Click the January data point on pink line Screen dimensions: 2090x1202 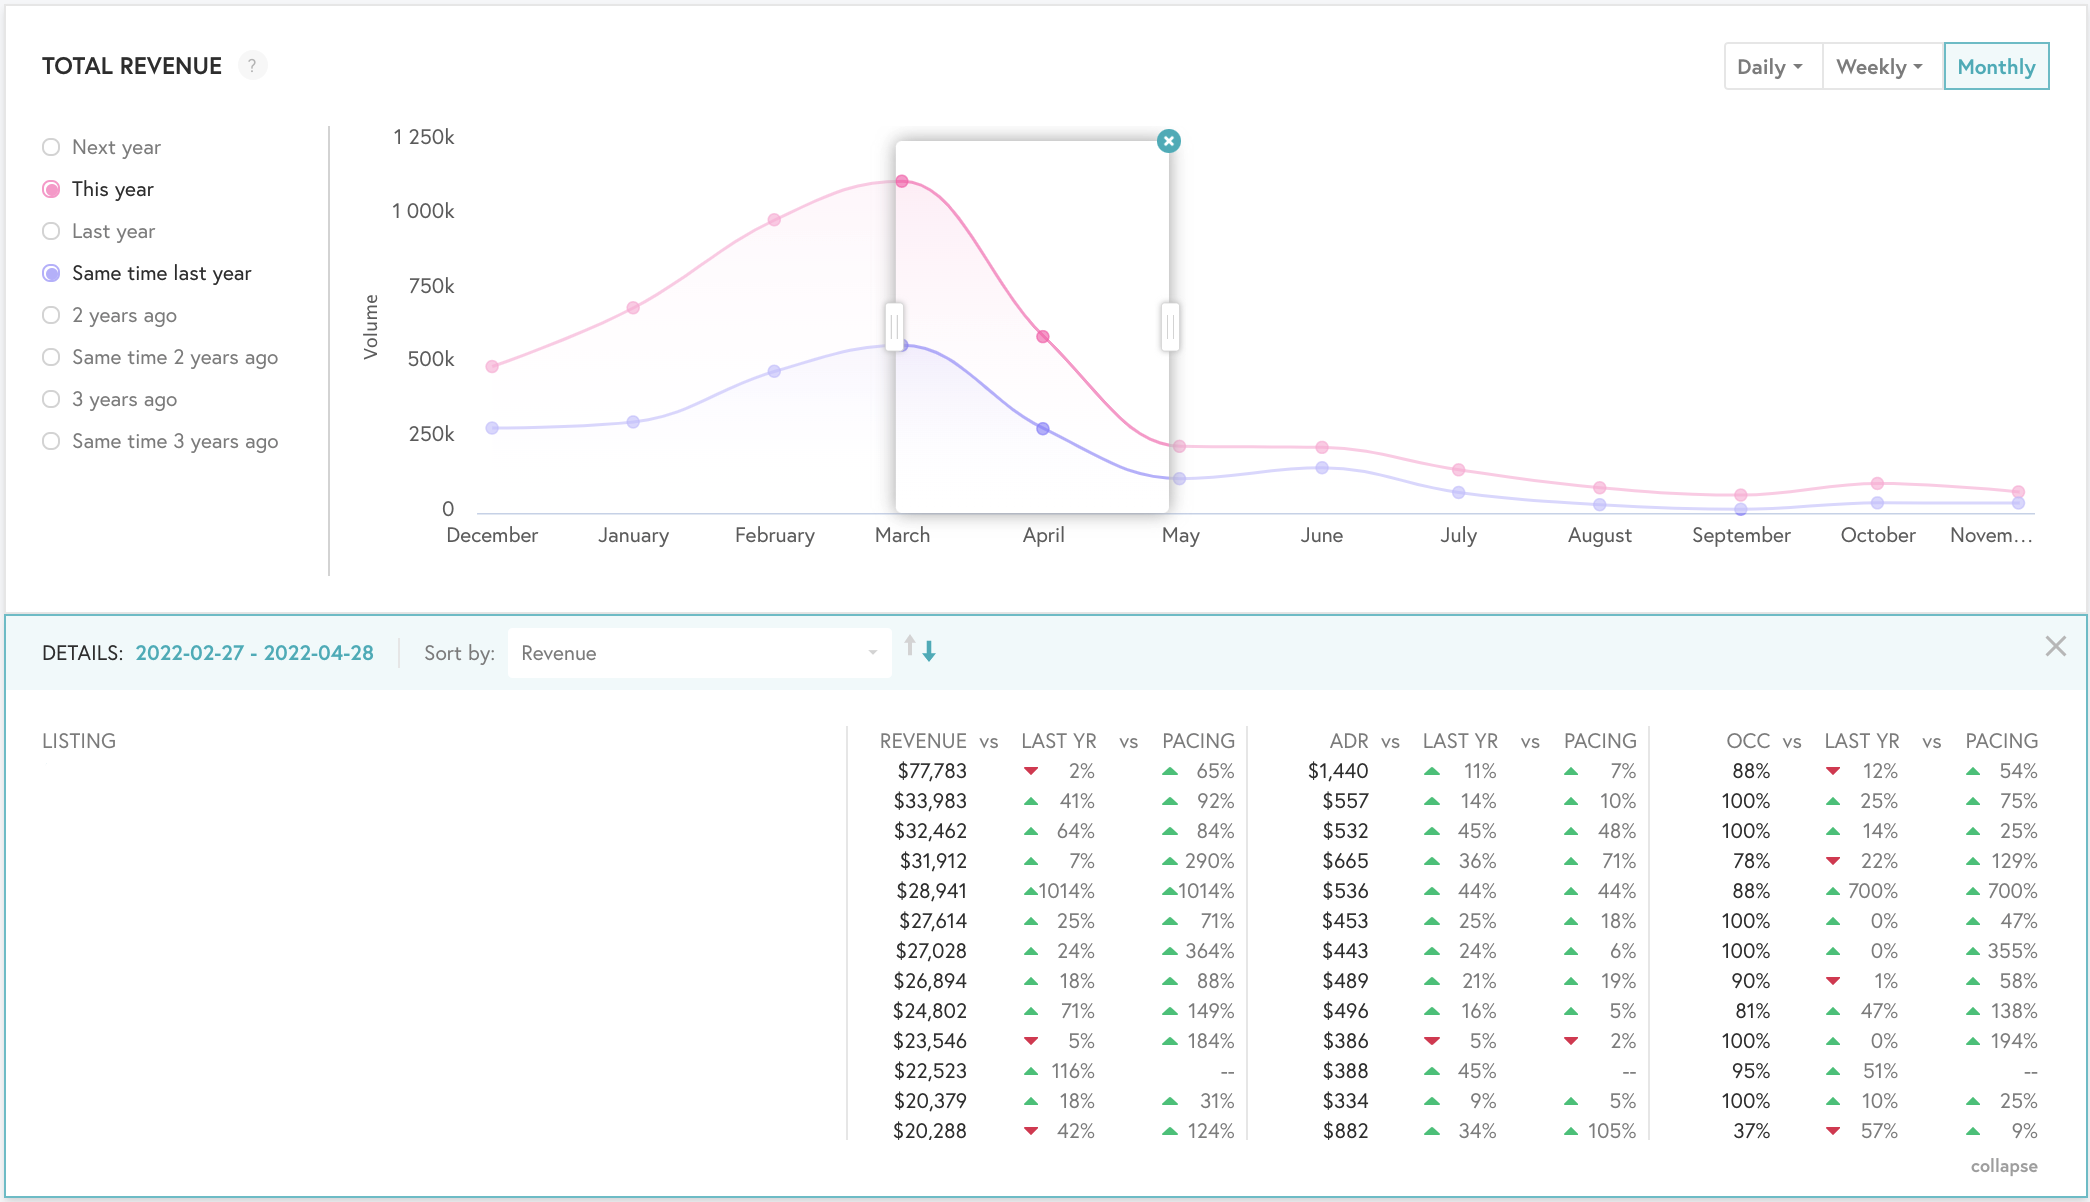633,307
